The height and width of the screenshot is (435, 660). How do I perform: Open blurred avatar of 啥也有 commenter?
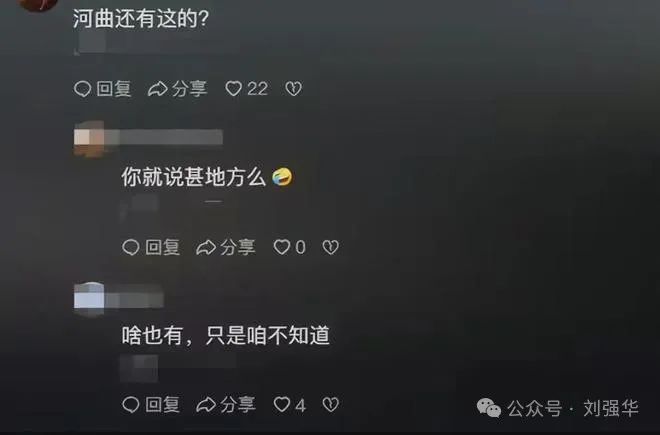89,299
